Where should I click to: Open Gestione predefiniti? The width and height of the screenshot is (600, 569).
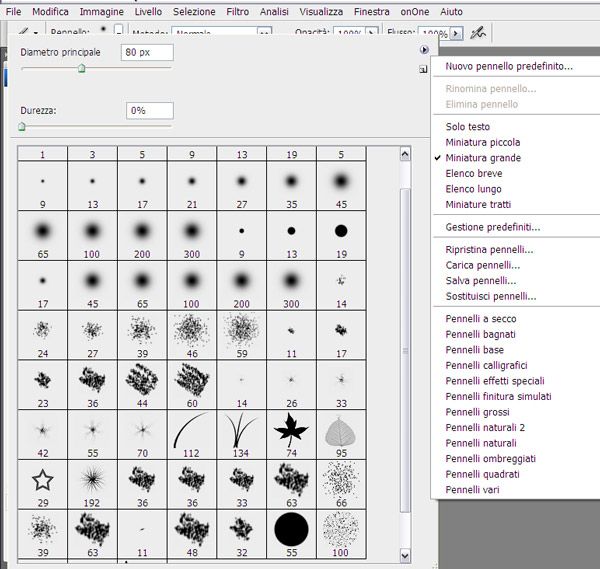(x=492, y=227)
